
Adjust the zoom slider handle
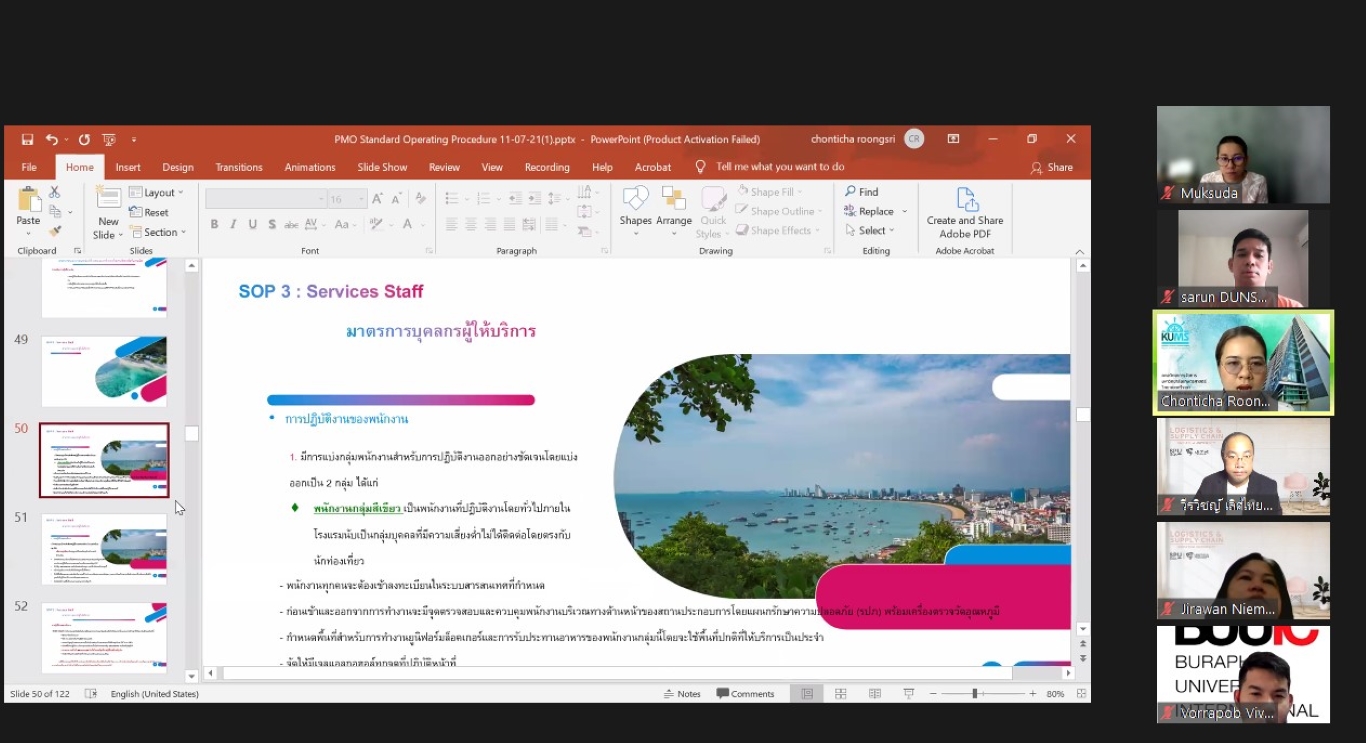click(x=974, y=694)
